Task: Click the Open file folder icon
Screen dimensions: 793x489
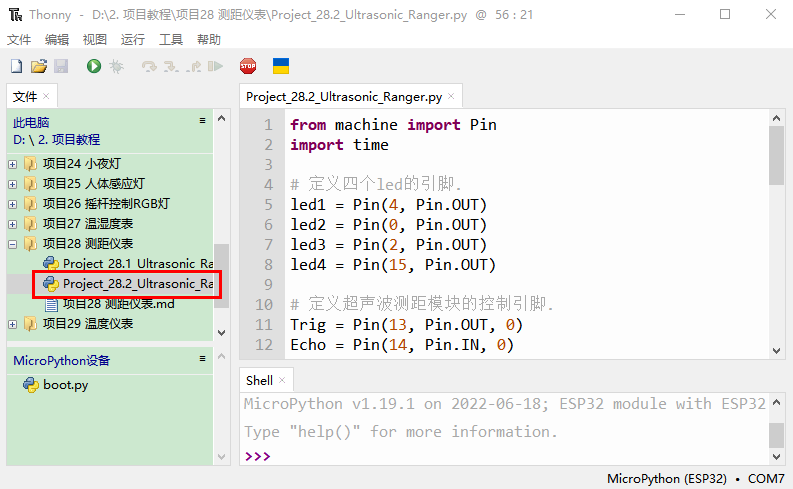Action: (38, 66)
